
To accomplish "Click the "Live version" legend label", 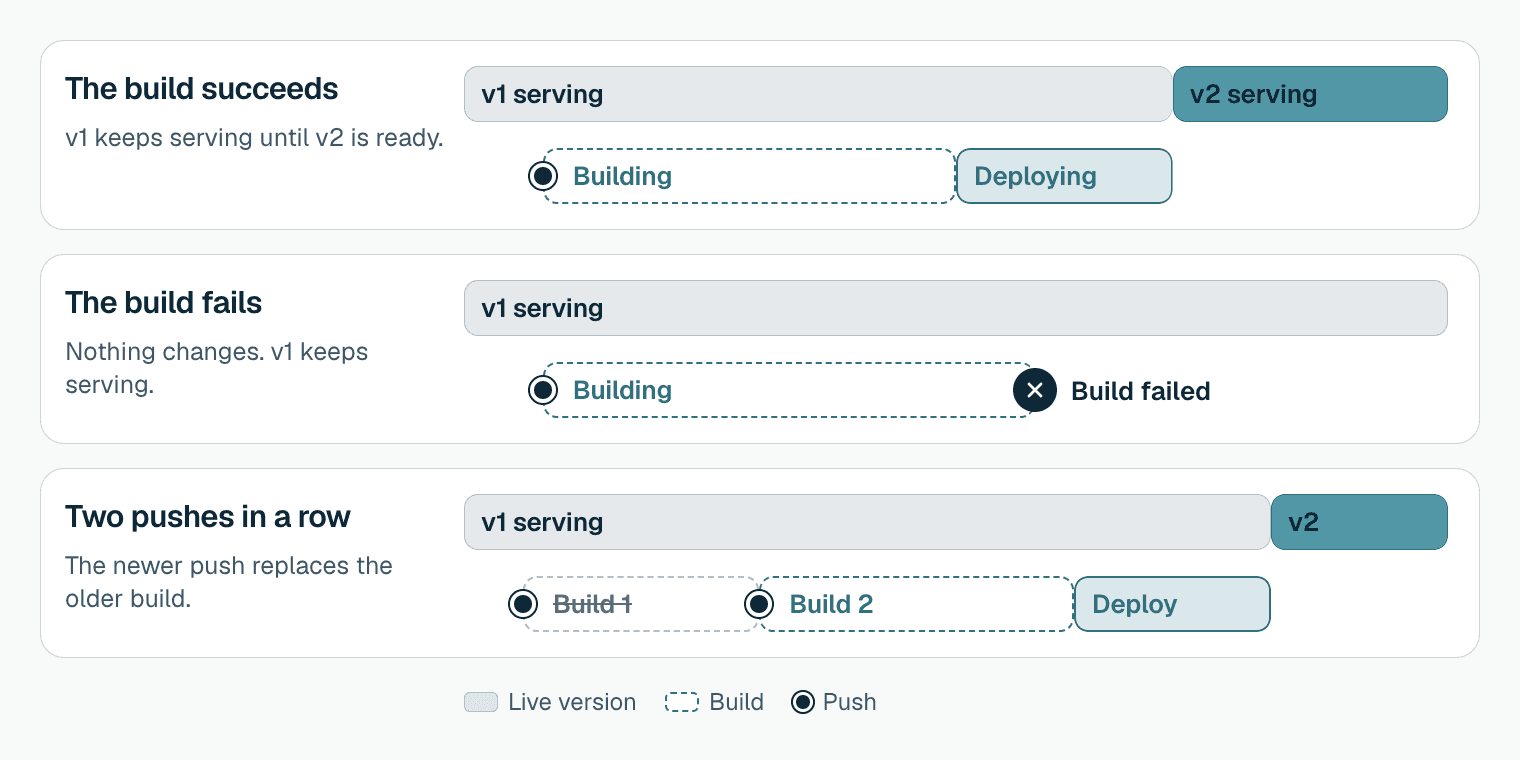I will (572, 702).
